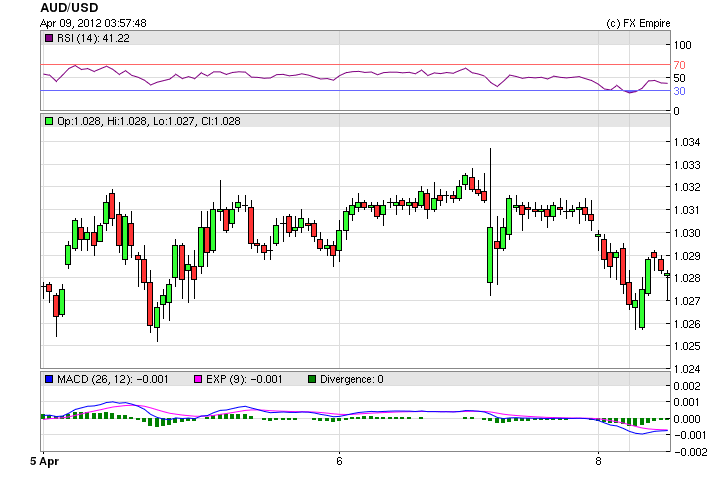Click the 1.024 price axis label
This screenshot has height=487, width=710.
(x=687, y=369)
